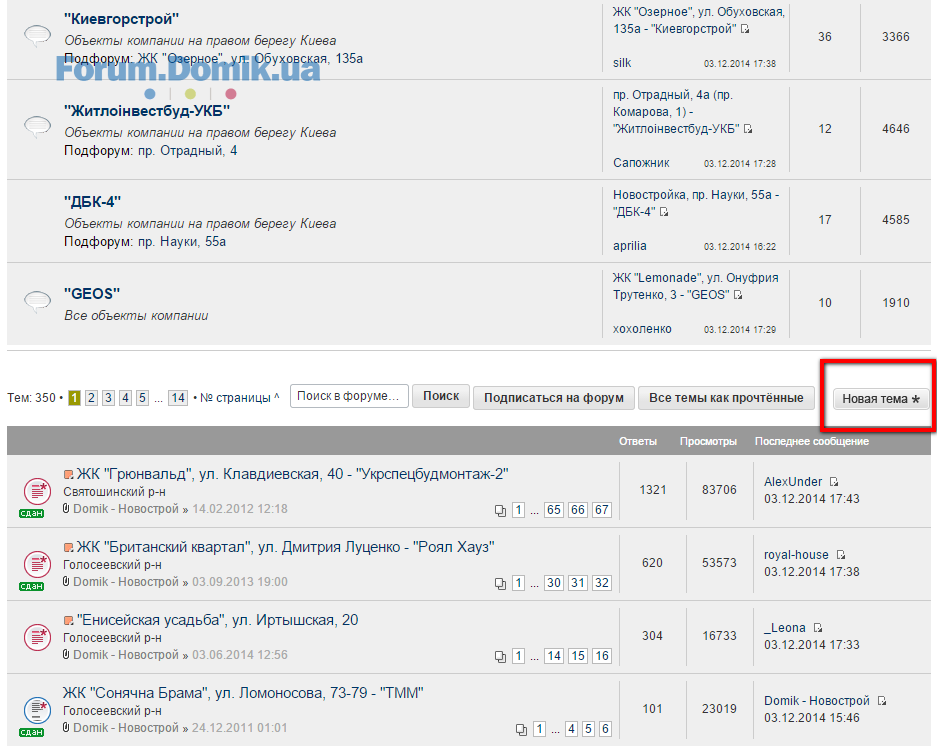
Task: Open the "GEOS" forum
Action: (92, 294)
